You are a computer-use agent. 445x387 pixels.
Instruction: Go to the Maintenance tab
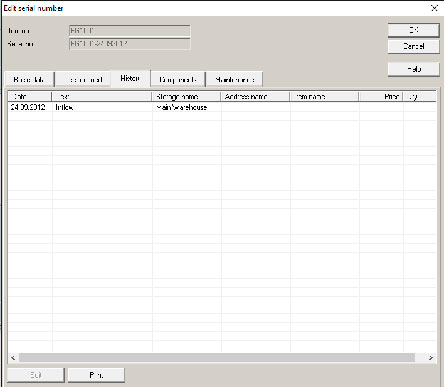tap(235, 79)
